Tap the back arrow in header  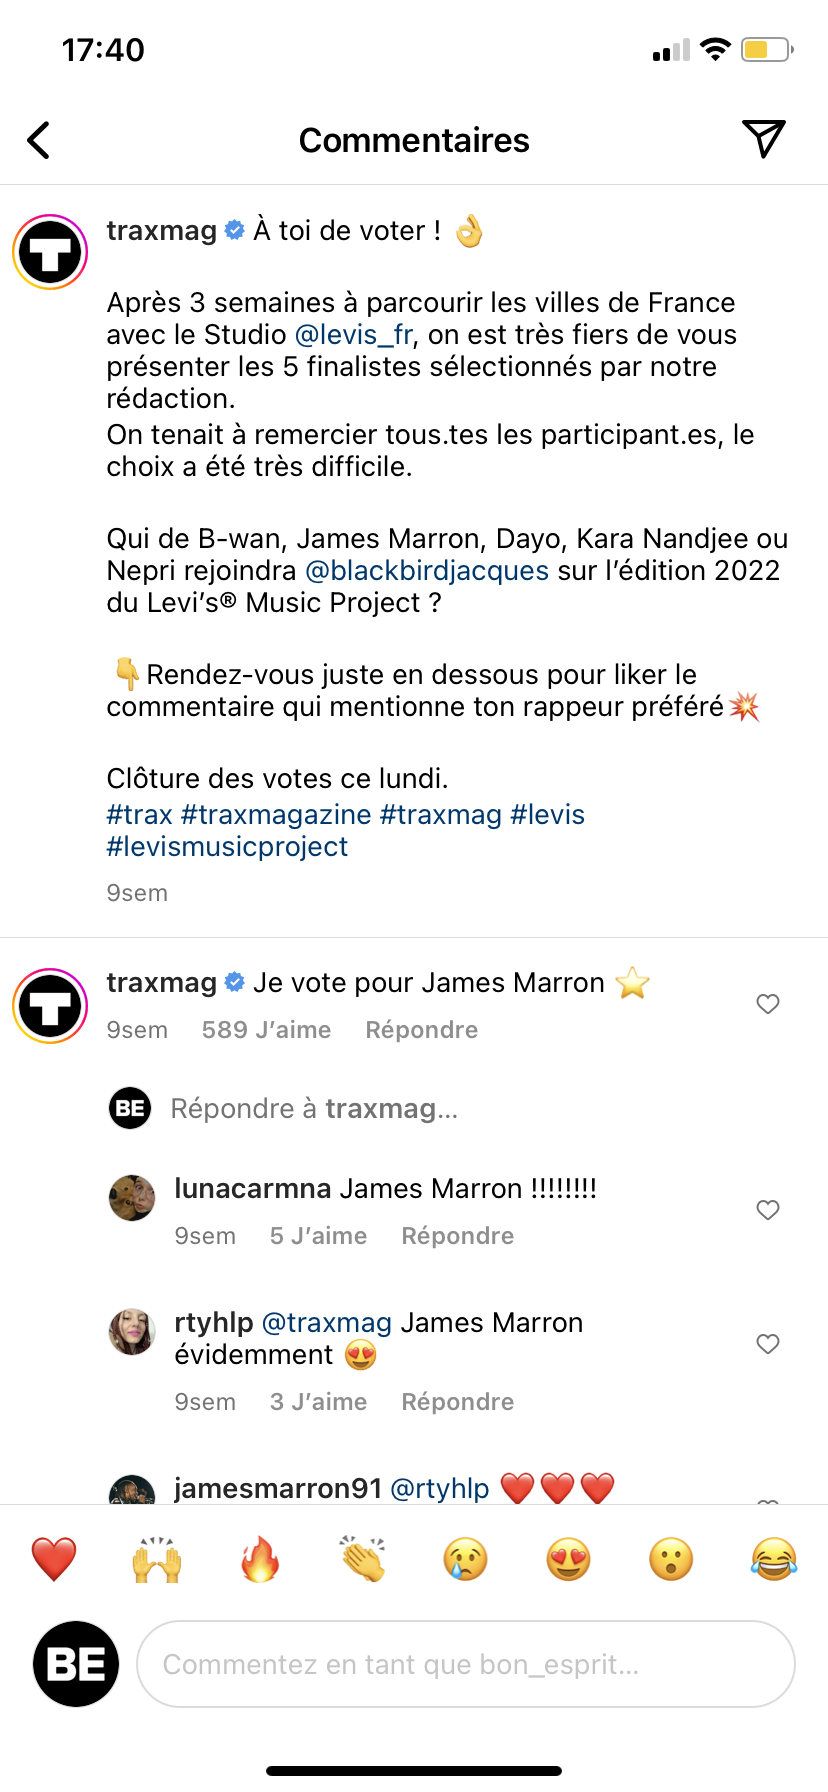(39, 140)
